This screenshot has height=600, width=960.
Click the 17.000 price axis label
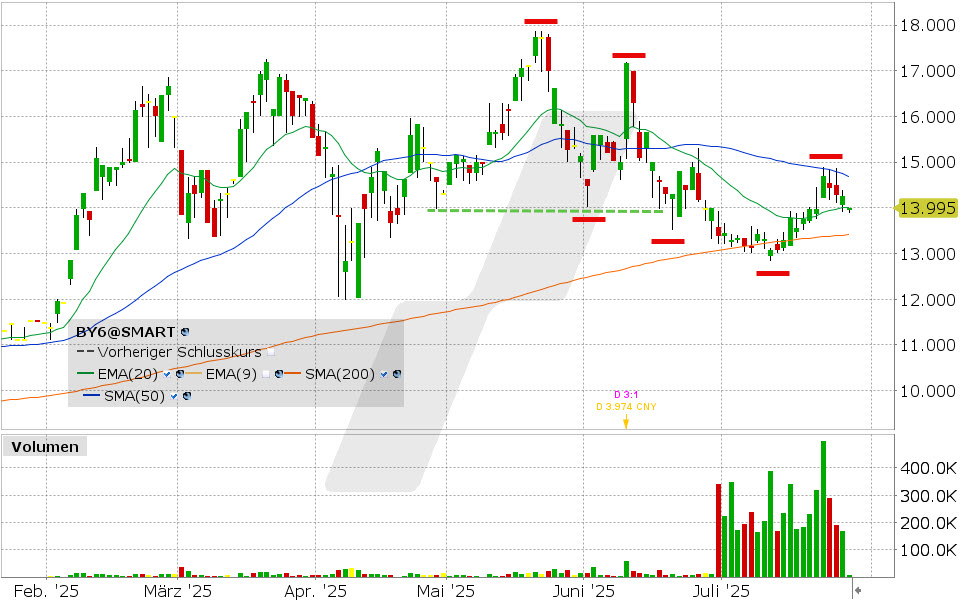pos(928,71)
